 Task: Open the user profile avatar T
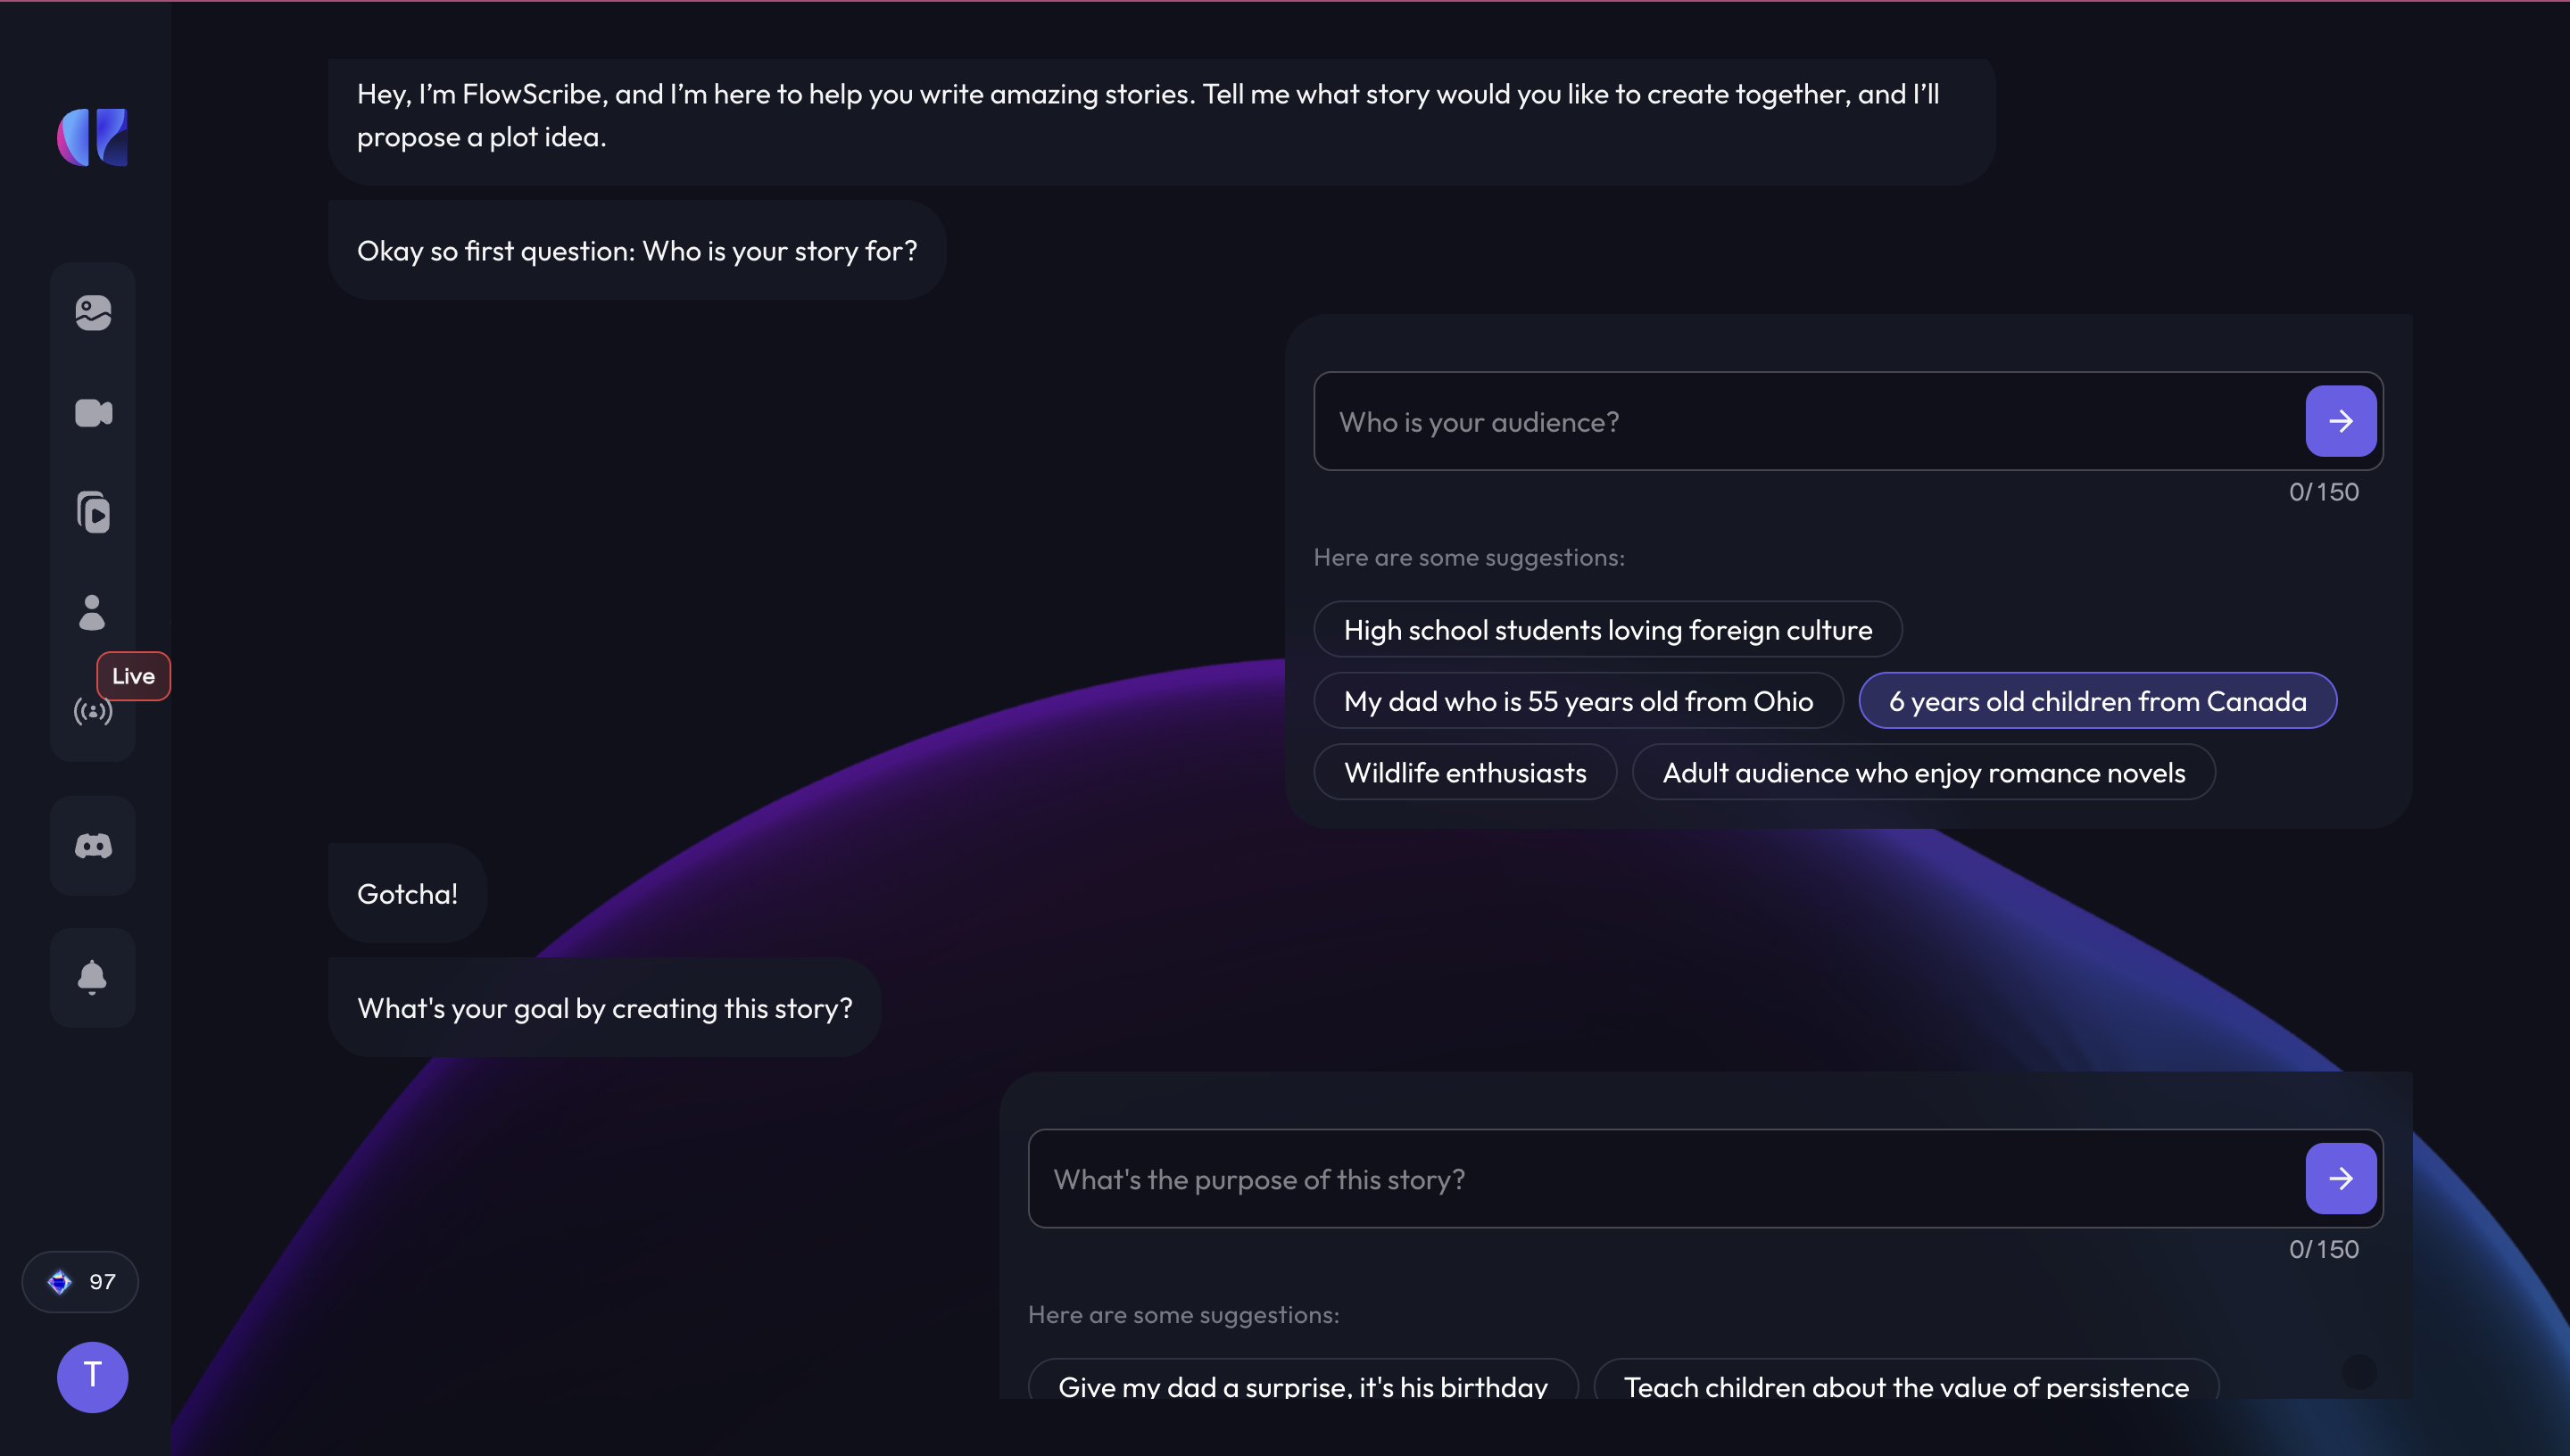point(92,1377)
